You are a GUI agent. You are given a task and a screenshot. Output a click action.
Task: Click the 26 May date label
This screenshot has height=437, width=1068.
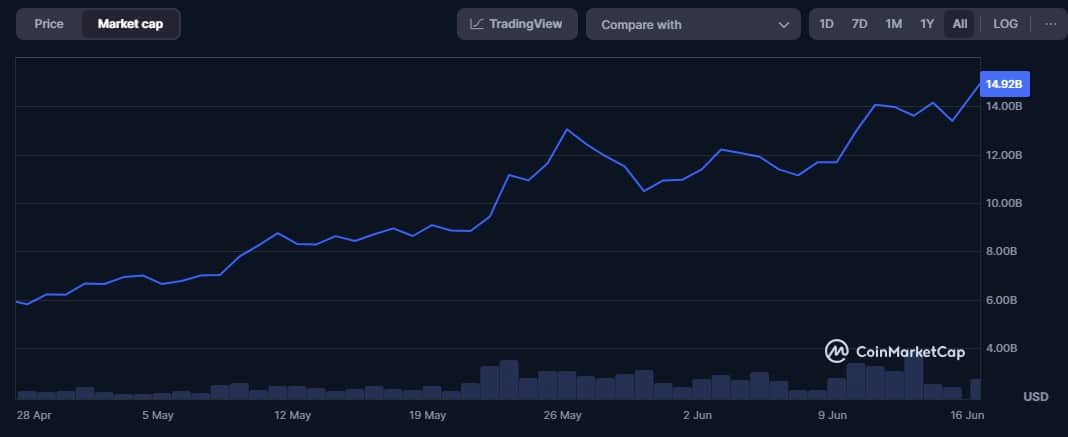562,415
